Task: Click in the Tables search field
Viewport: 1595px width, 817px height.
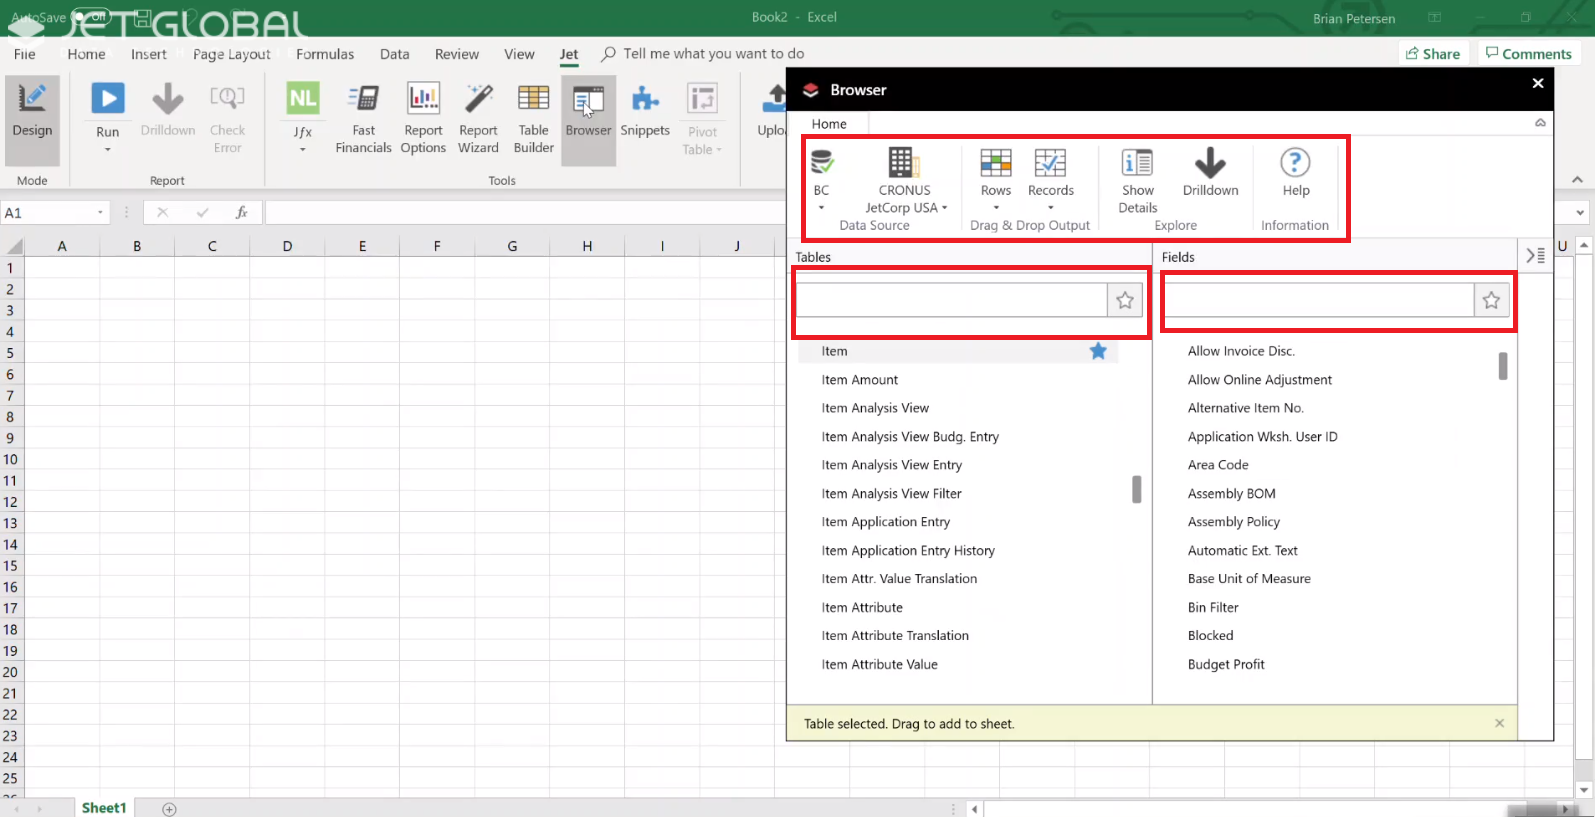Action: pyautogui.click(x=951, y=300)
